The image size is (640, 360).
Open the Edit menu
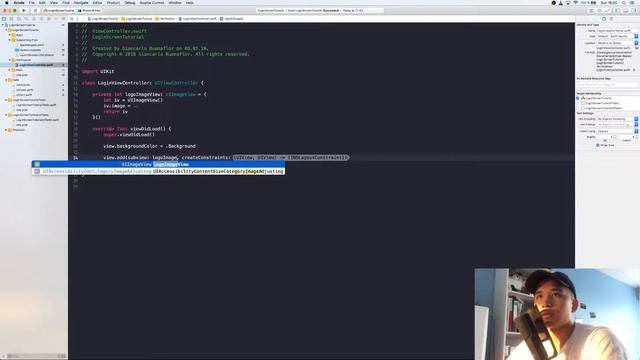[42, 2]
